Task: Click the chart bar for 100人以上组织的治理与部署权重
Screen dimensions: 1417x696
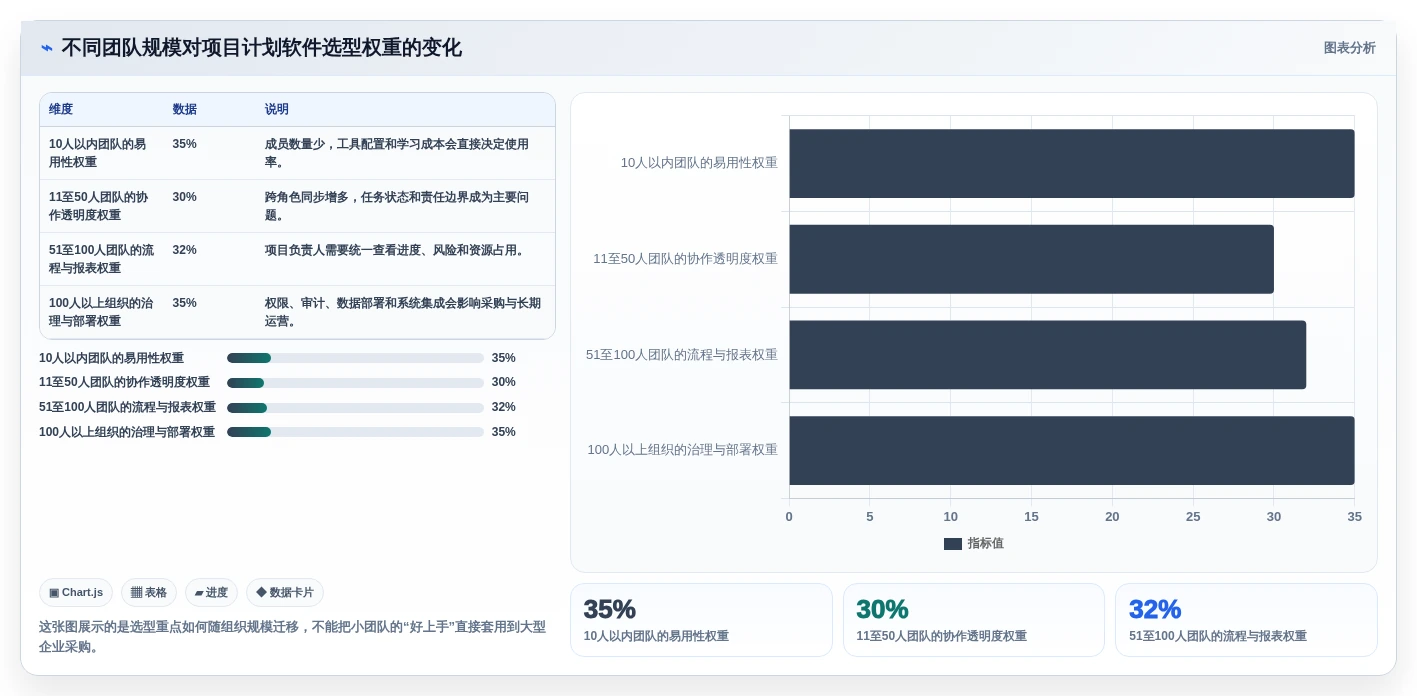Action: (x=1072, y=451)
